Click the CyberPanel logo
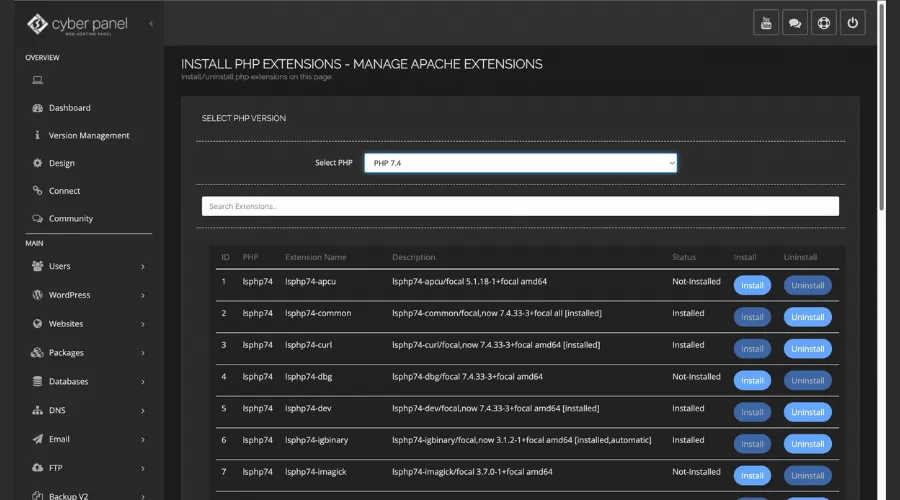Image resolution: width=900 pixels, height=500 pixels. [x=77, y=24]
